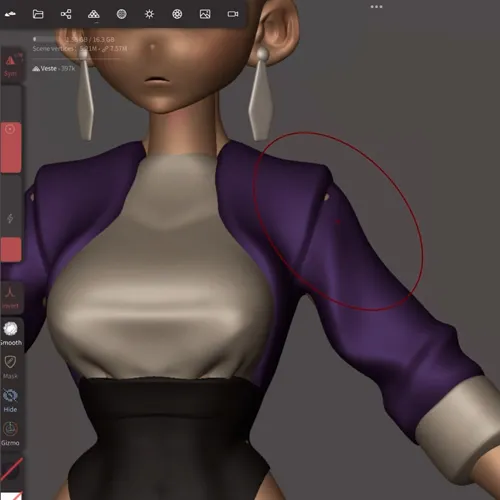Select the Mask tool
This screenshot has height=500, width=500.
point(10,367)
